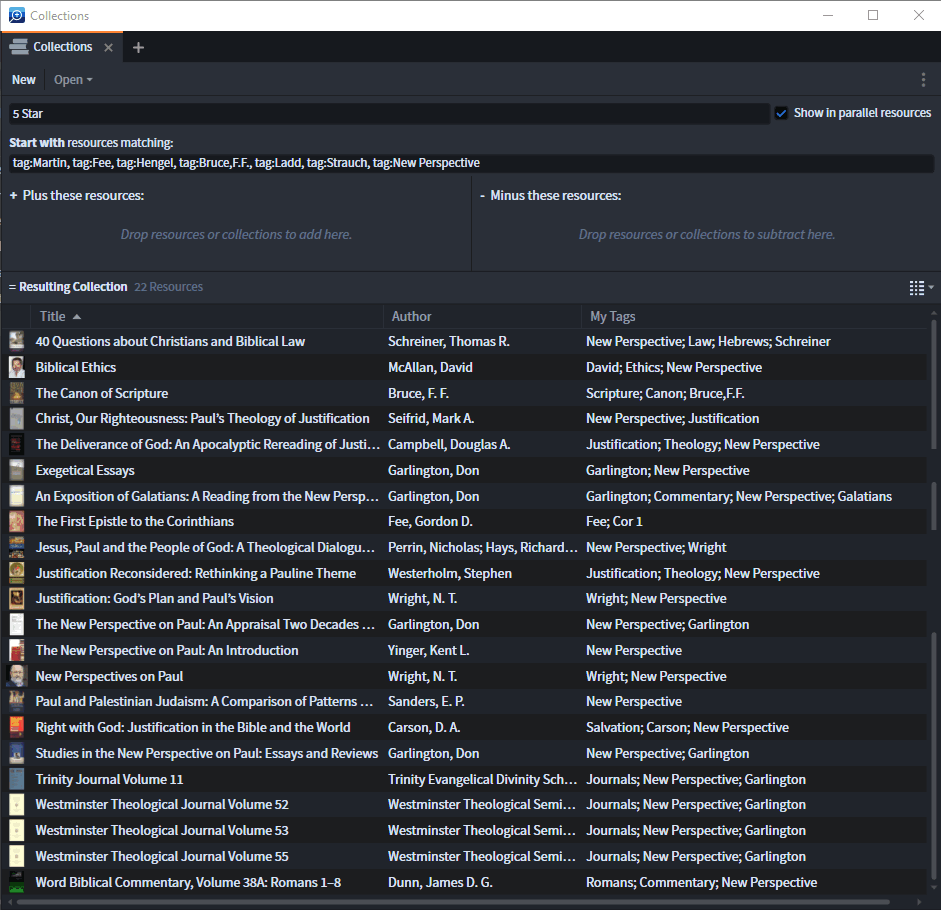The width and height of the screenshot is (941, 910).
Task: Click tags 'New Perspective; Law; Hebrews; Schreiner'
Action: pos(708,342)
